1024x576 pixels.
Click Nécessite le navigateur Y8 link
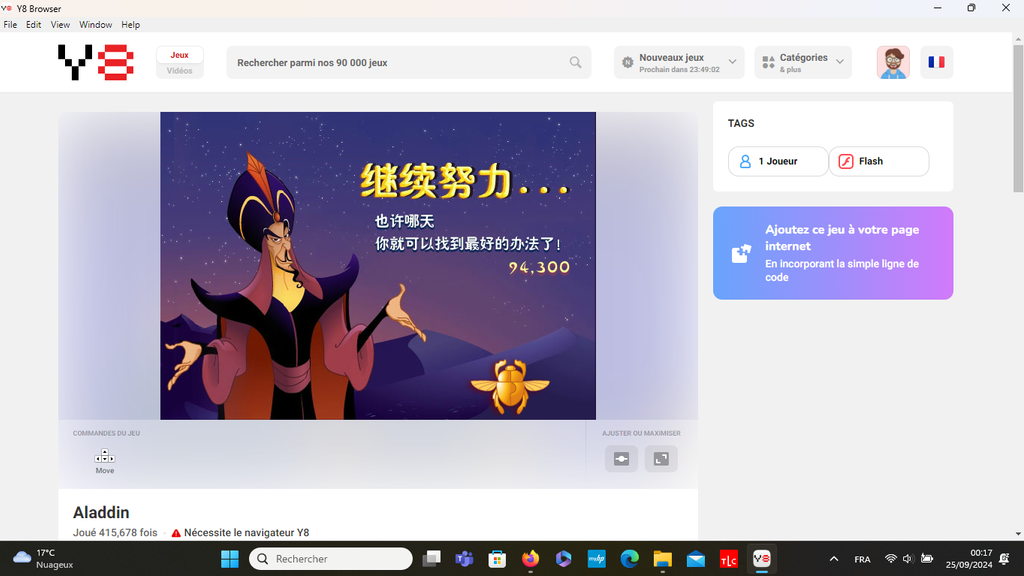coord(246,533)
